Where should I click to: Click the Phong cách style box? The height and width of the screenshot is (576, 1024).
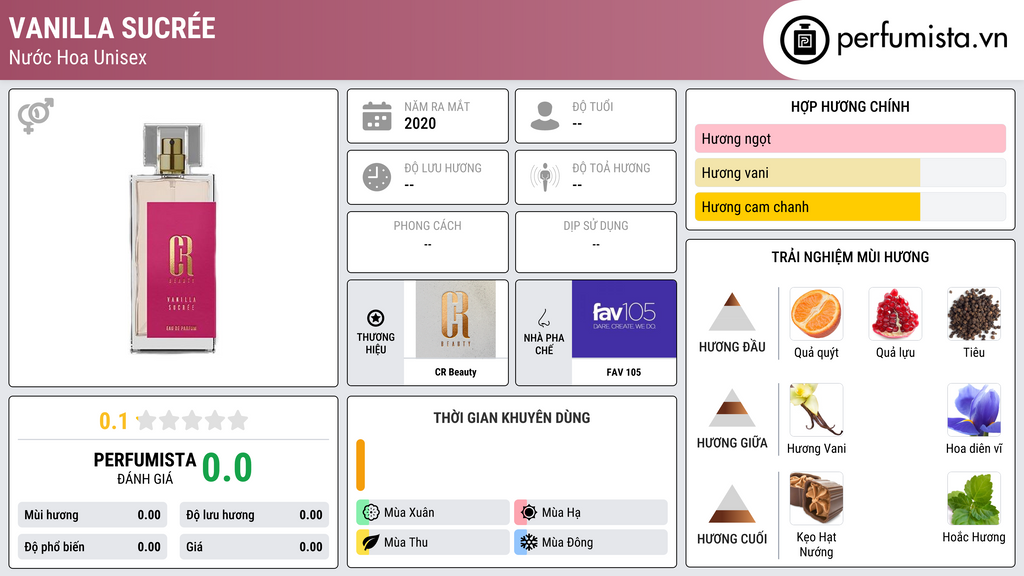(x=428, y=242)
